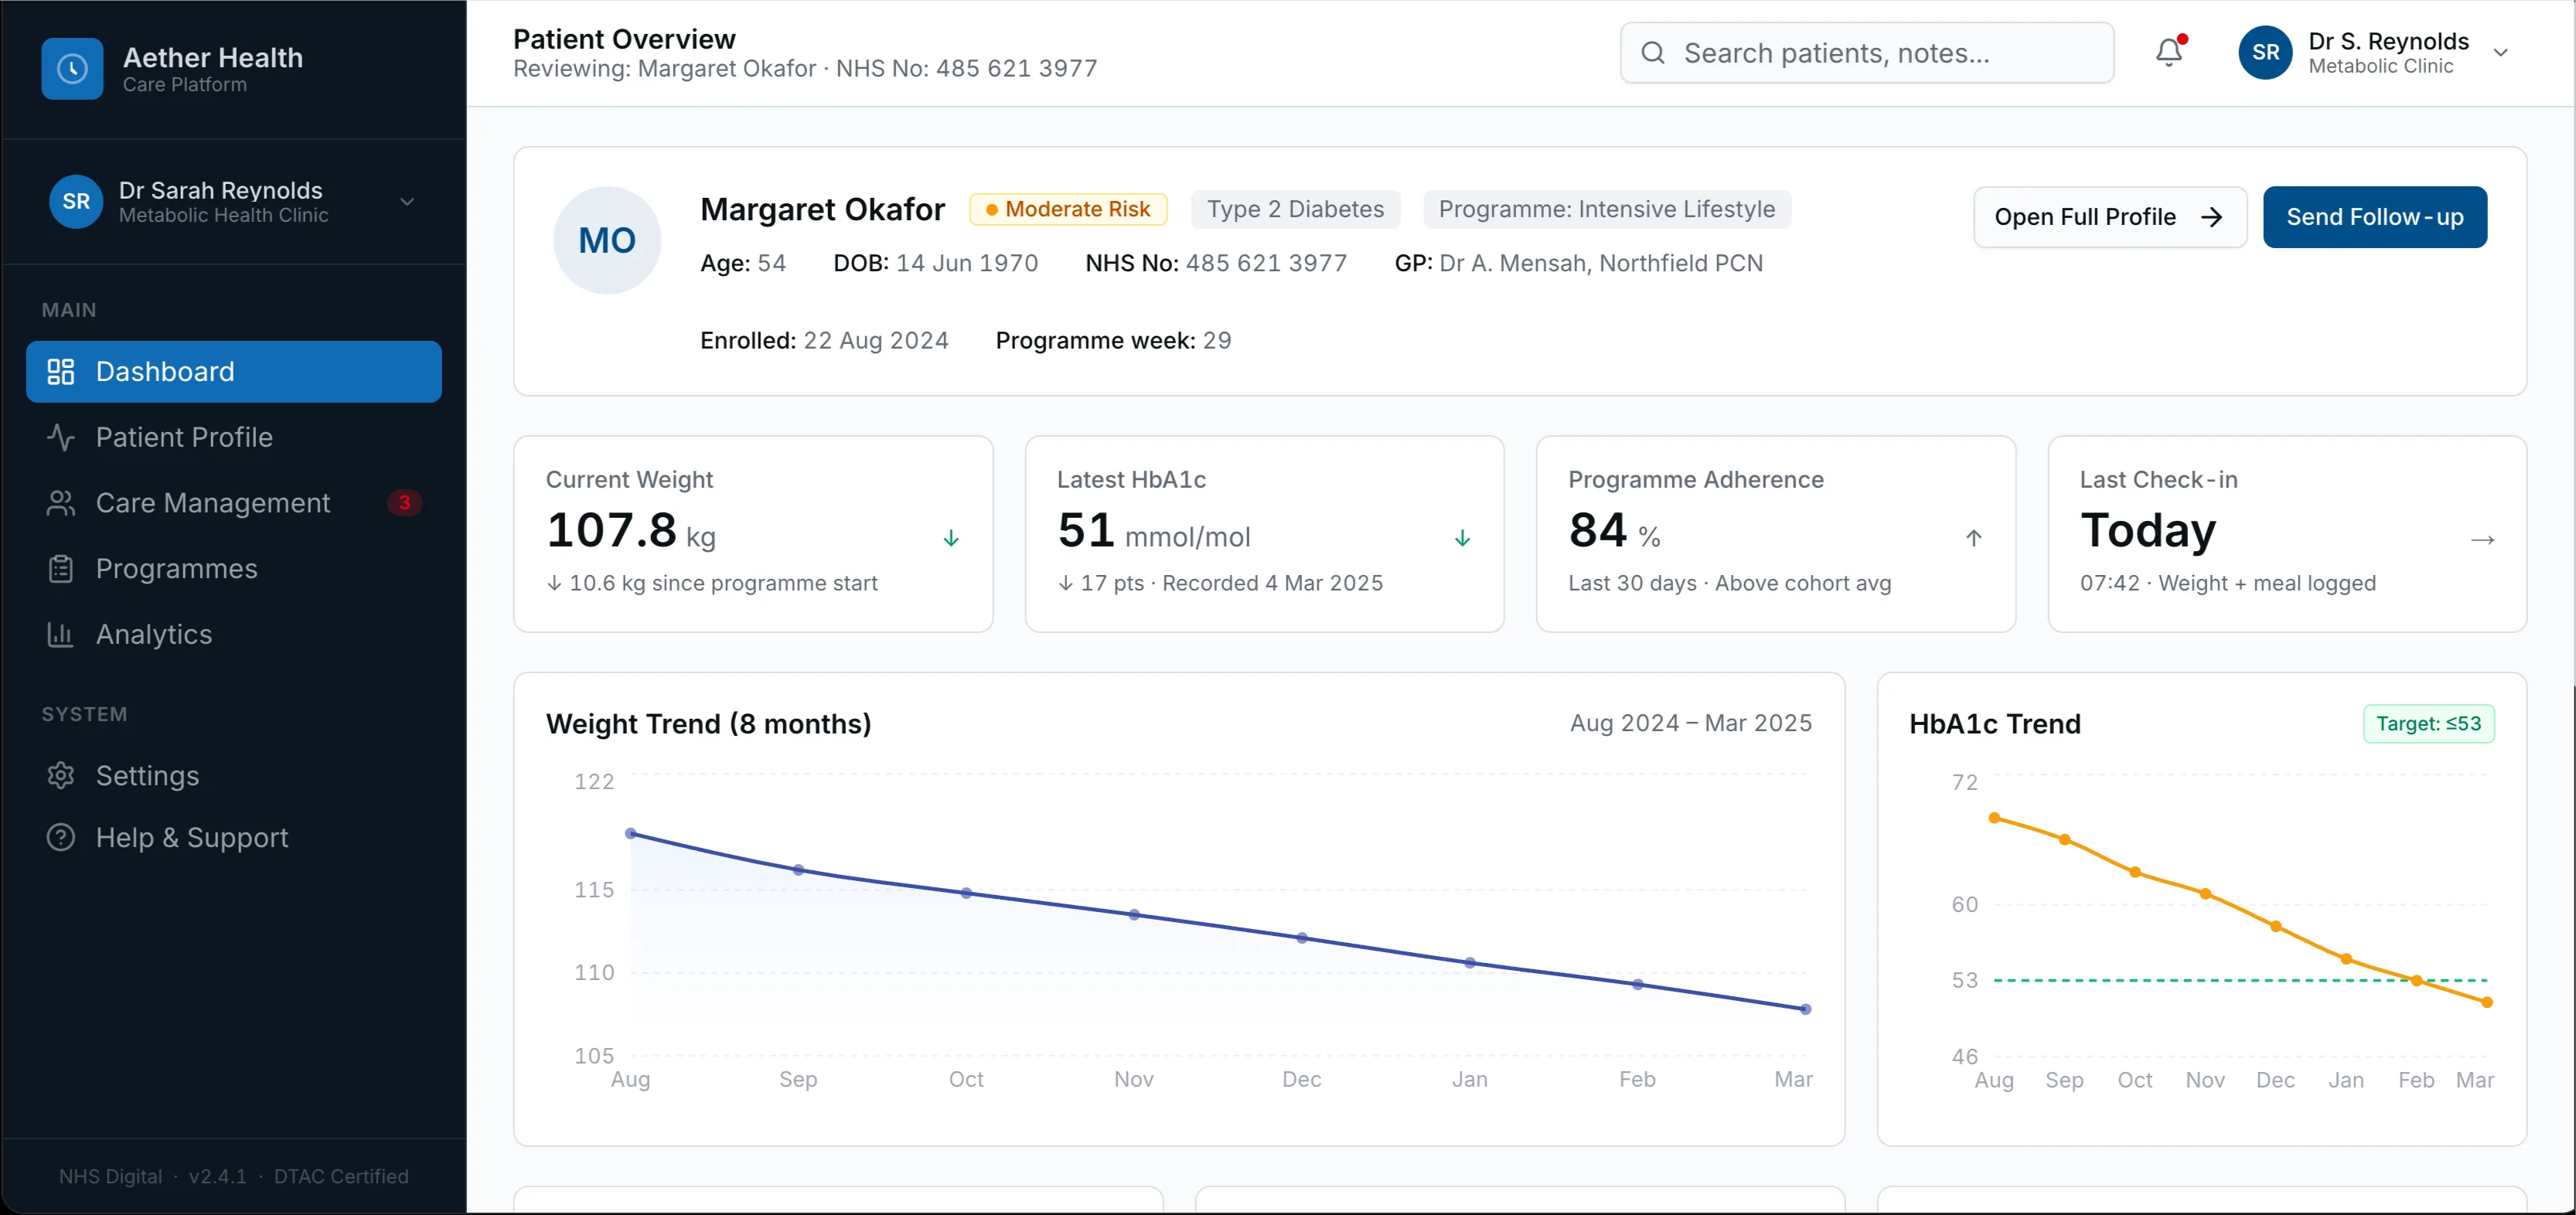2576x1215 pixels.
Task: Select the Dashboard menu item
Action: [x=234, y=372]
